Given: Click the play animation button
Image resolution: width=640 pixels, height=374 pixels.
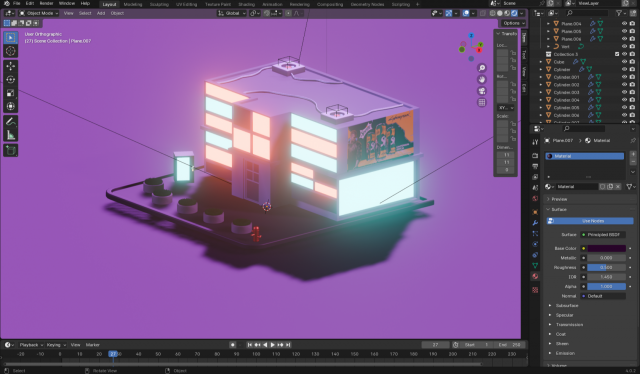Looking at the screenshot, I should (x=273, y=345).
